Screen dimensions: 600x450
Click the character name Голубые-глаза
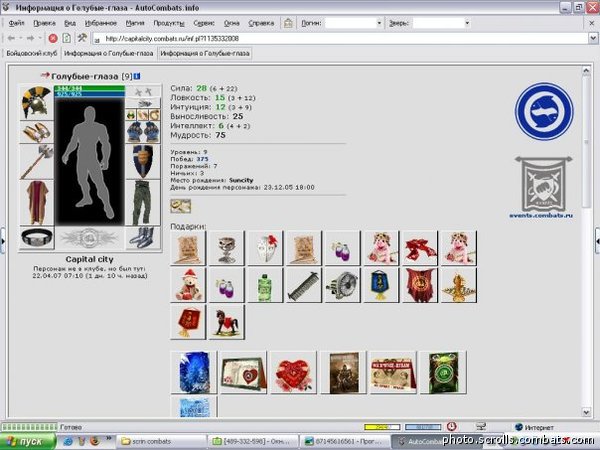coord(85,77)
